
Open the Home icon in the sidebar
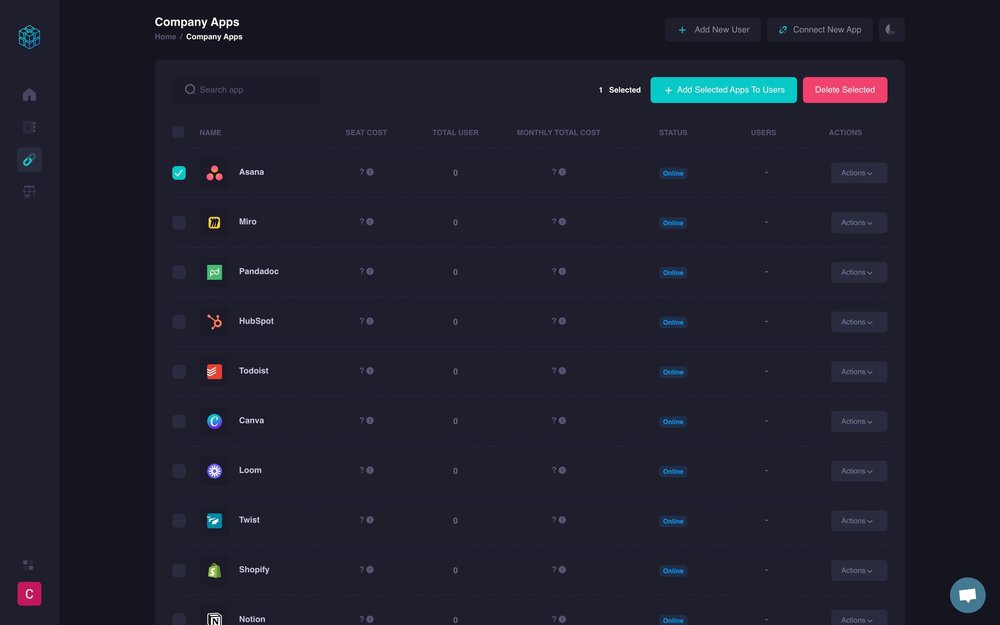pos(29,94)
